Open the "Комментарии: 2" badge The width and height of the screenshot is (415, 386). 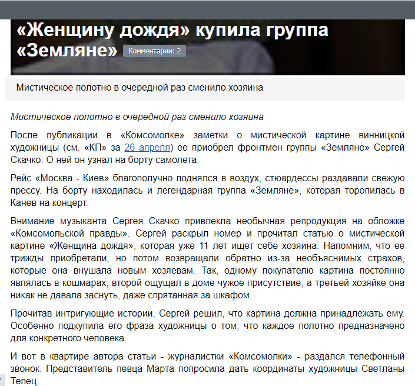click(155, 51)
